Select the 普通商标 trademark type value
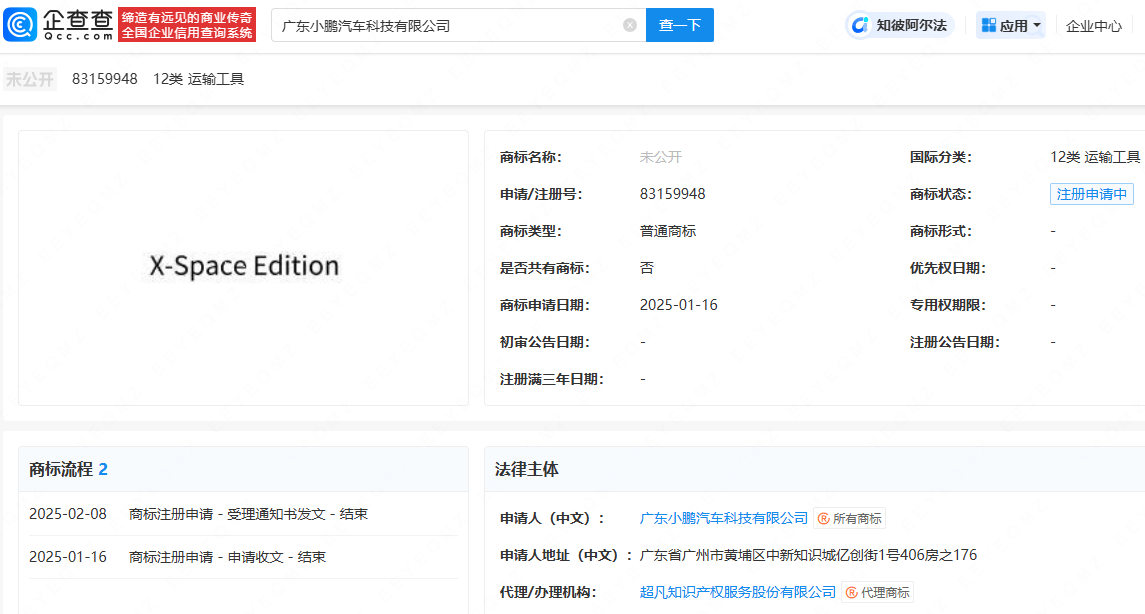Image resolution: width=1145 pixels, height=614 pixels. pyautogui.click(x=668, y=231)
